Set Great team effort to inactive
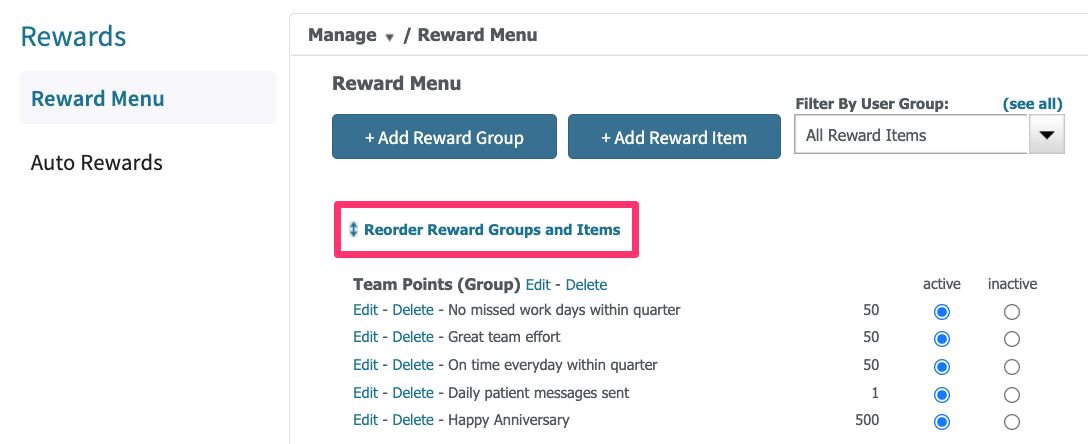Viewport: 1088px width, 444px height. [1012, 339]
